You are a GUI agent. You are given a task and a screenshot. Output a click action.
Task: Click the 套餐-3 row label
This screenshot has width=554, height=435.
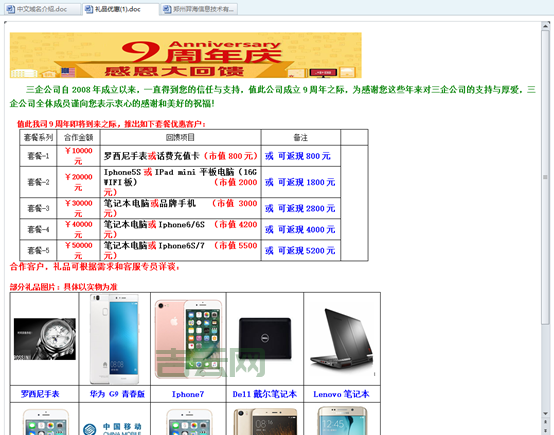(38, 208)
